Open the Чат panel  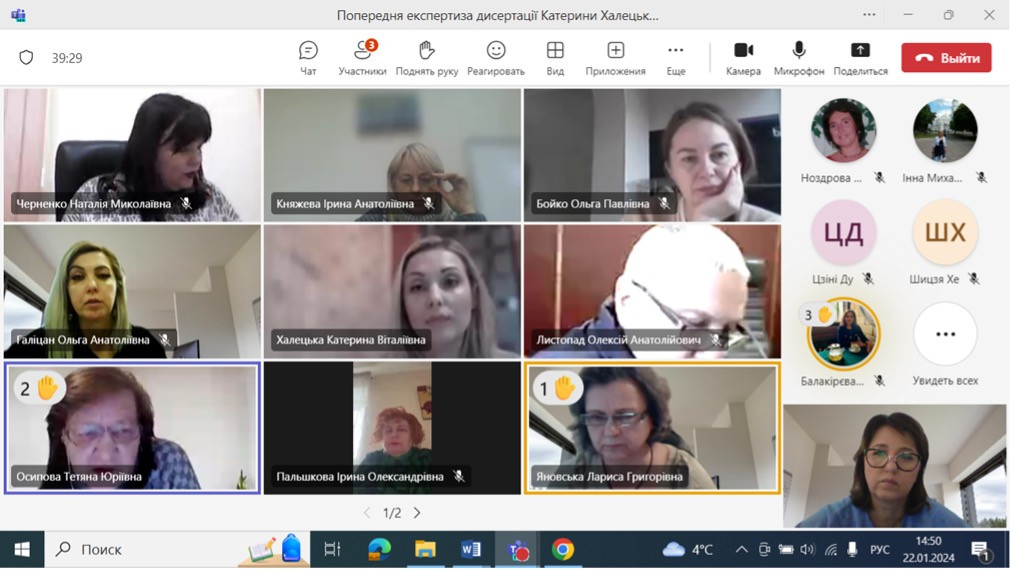308,58
